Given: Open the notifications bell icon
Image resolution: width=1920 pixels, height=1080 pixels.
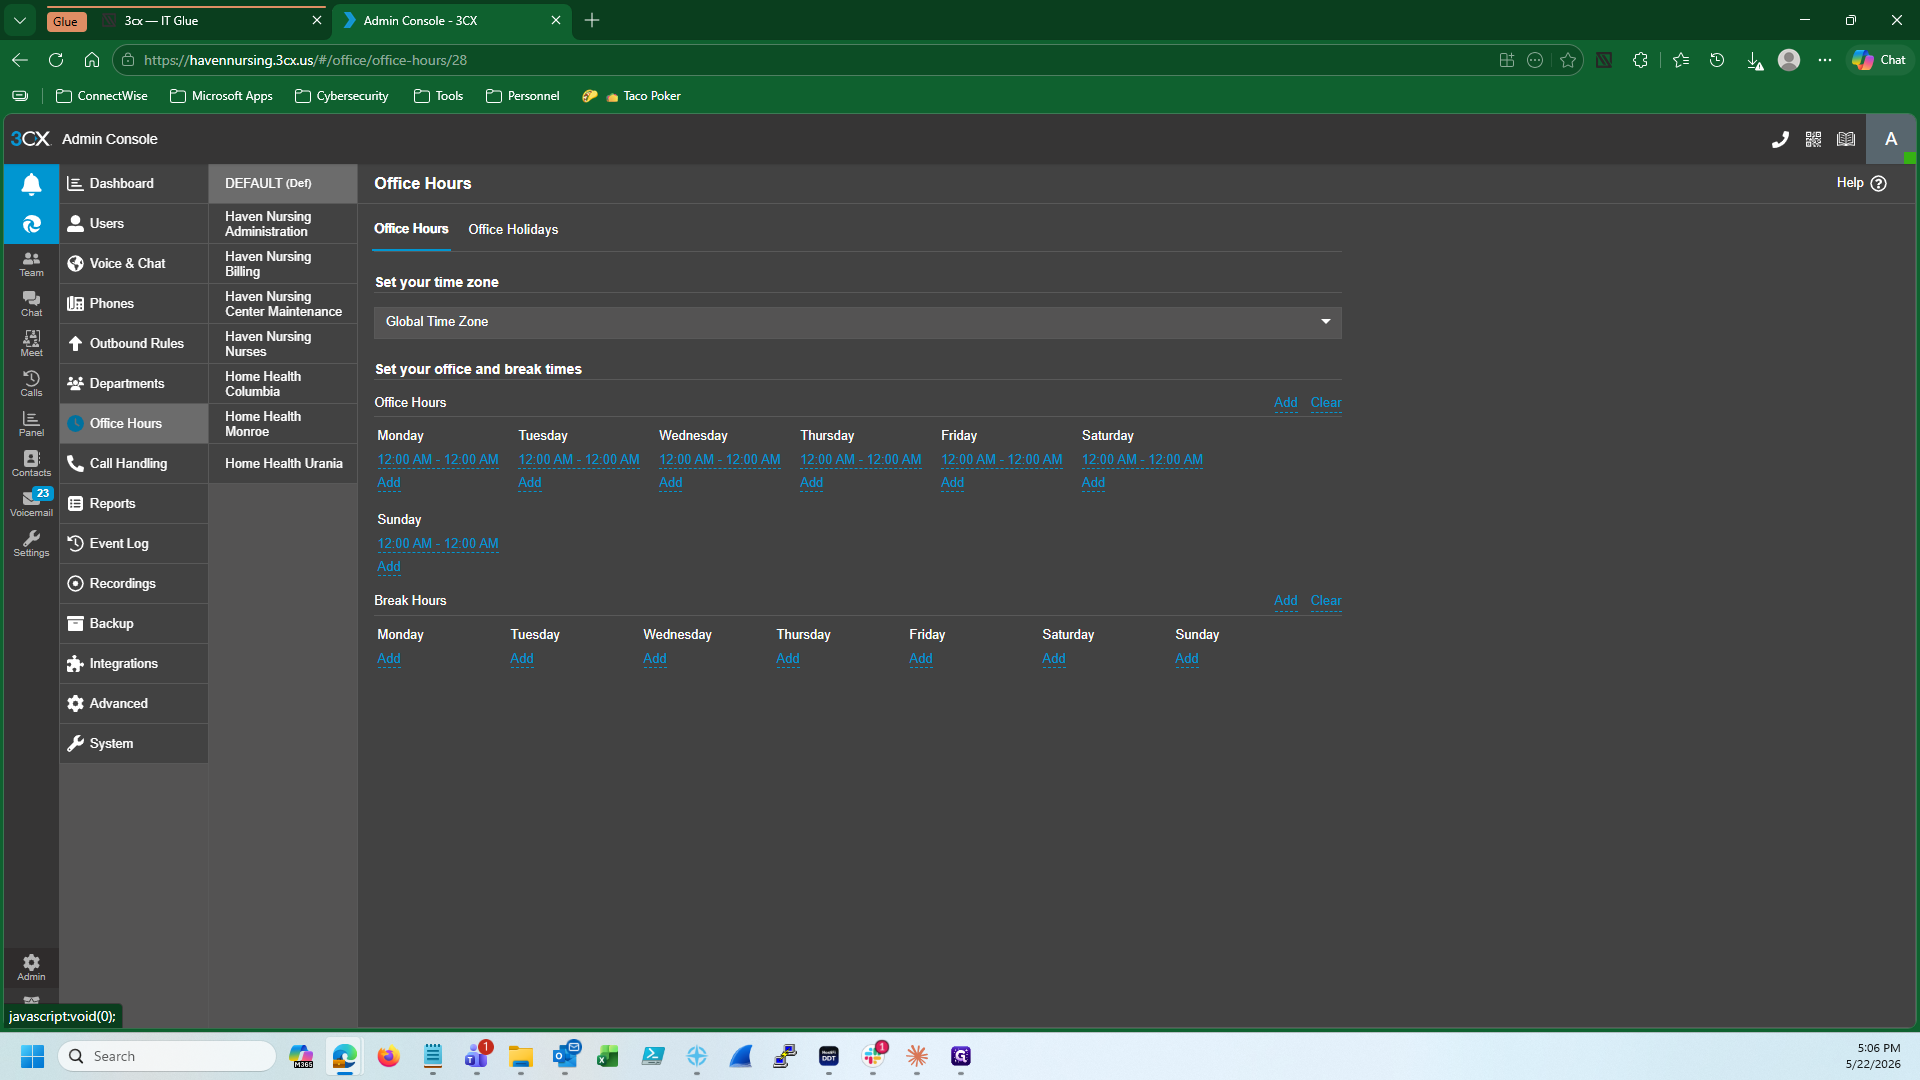Looking at the screenshot, I should 31,184.
